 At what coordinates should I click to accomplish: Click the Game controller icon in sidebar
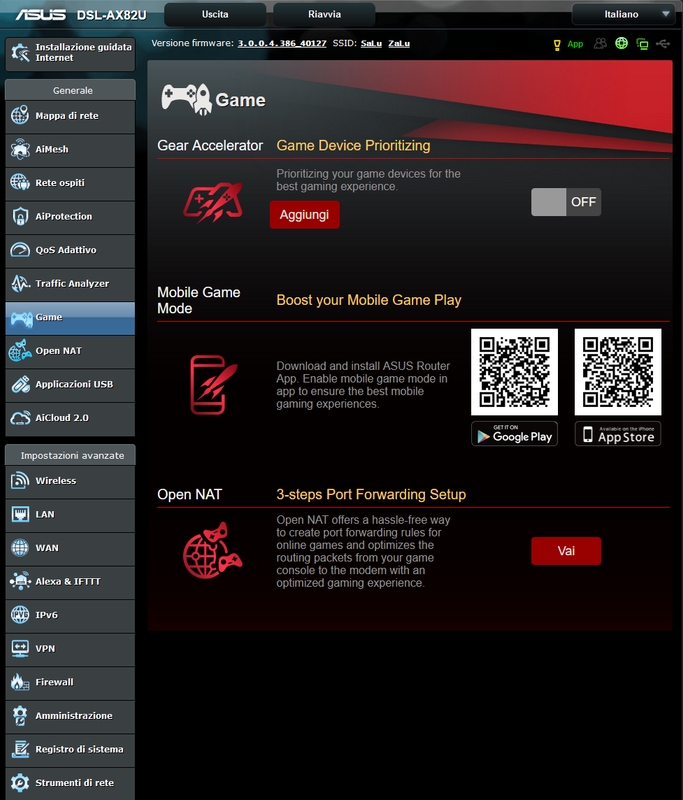[21, 319]
